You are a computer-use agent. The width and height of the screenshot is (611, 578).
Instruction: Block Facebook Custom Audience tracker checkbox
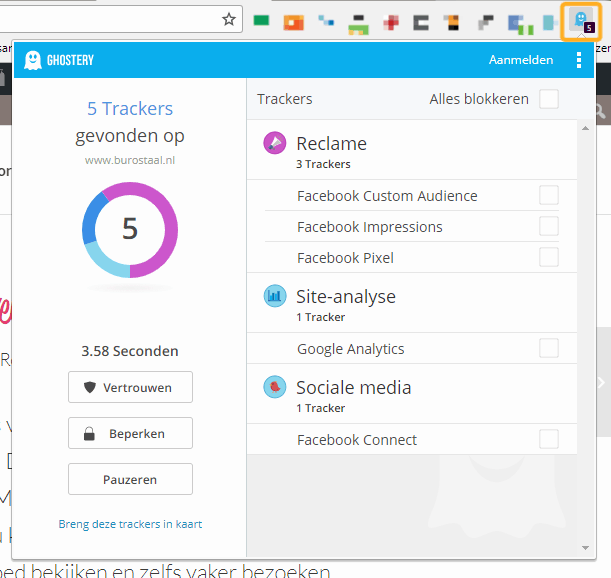[549, 195]
